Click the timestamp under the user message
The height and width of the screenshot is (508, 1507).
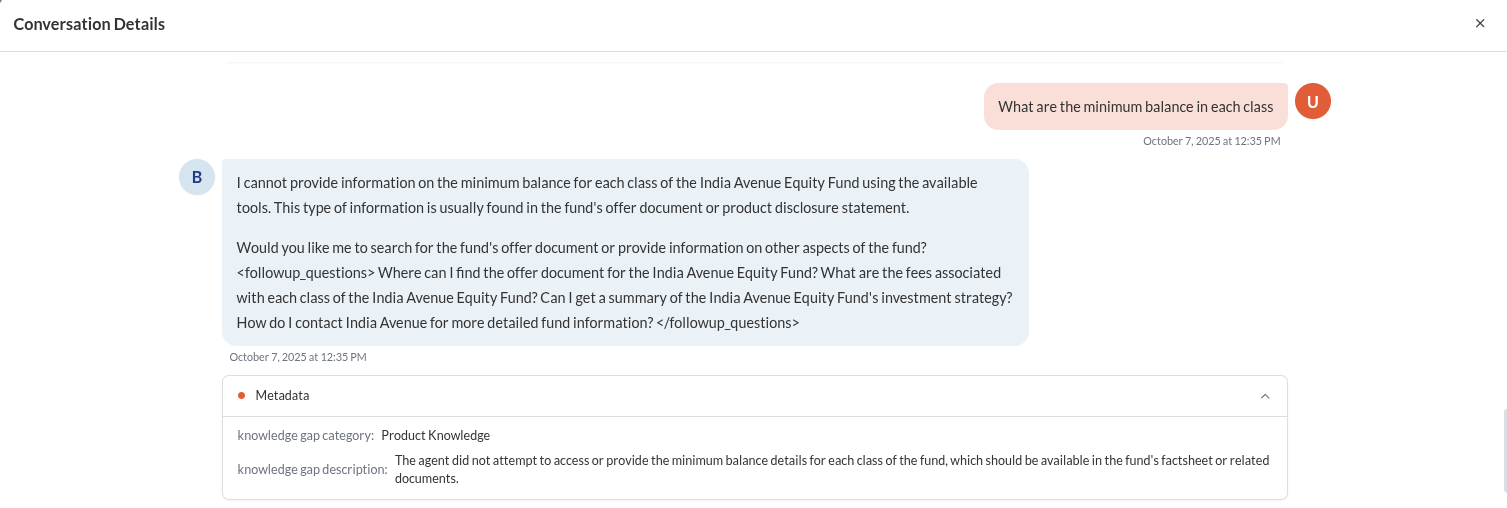1211,141
